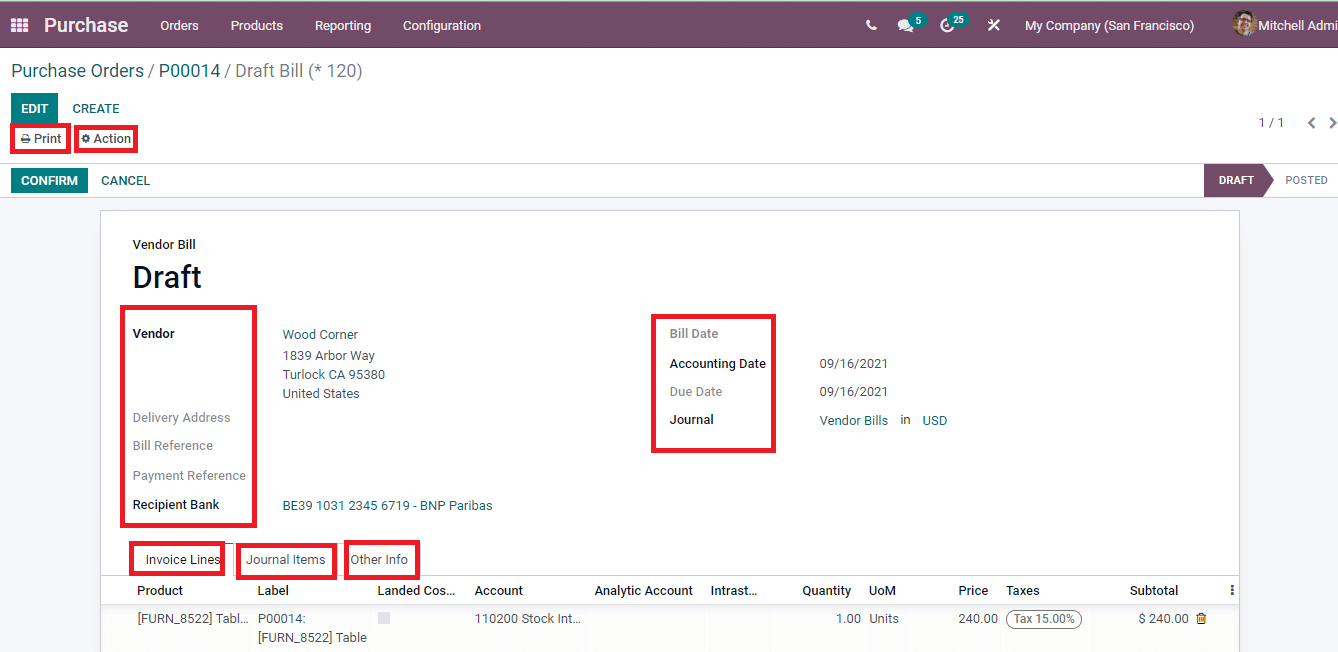1338x652 pixels.
Task: Open the Print dropdown
Action: (41, 139)
